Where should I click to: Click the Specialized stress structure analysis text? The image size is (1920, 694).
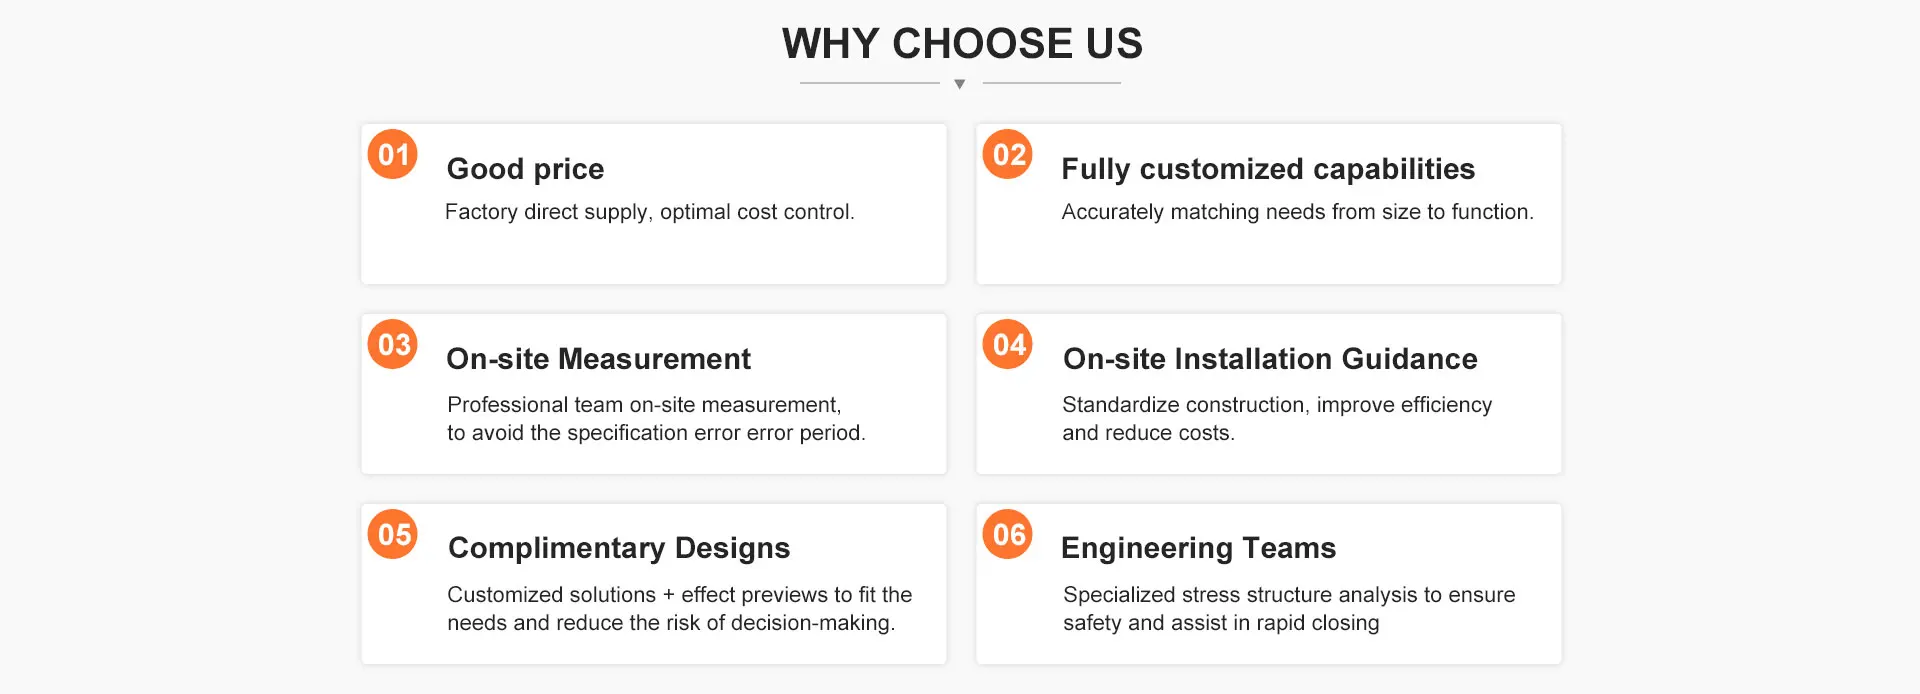[1289, 609]
